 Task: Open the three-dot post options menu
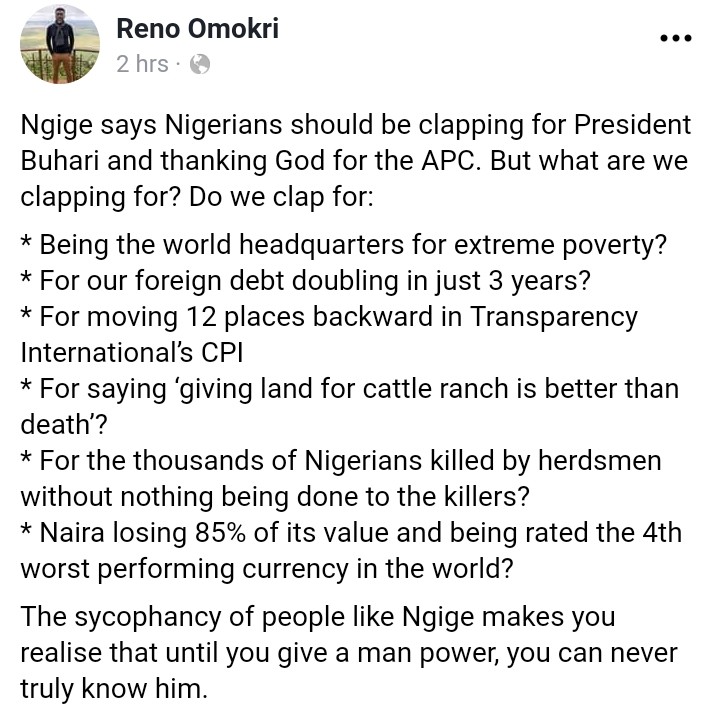tap(676, 39)
